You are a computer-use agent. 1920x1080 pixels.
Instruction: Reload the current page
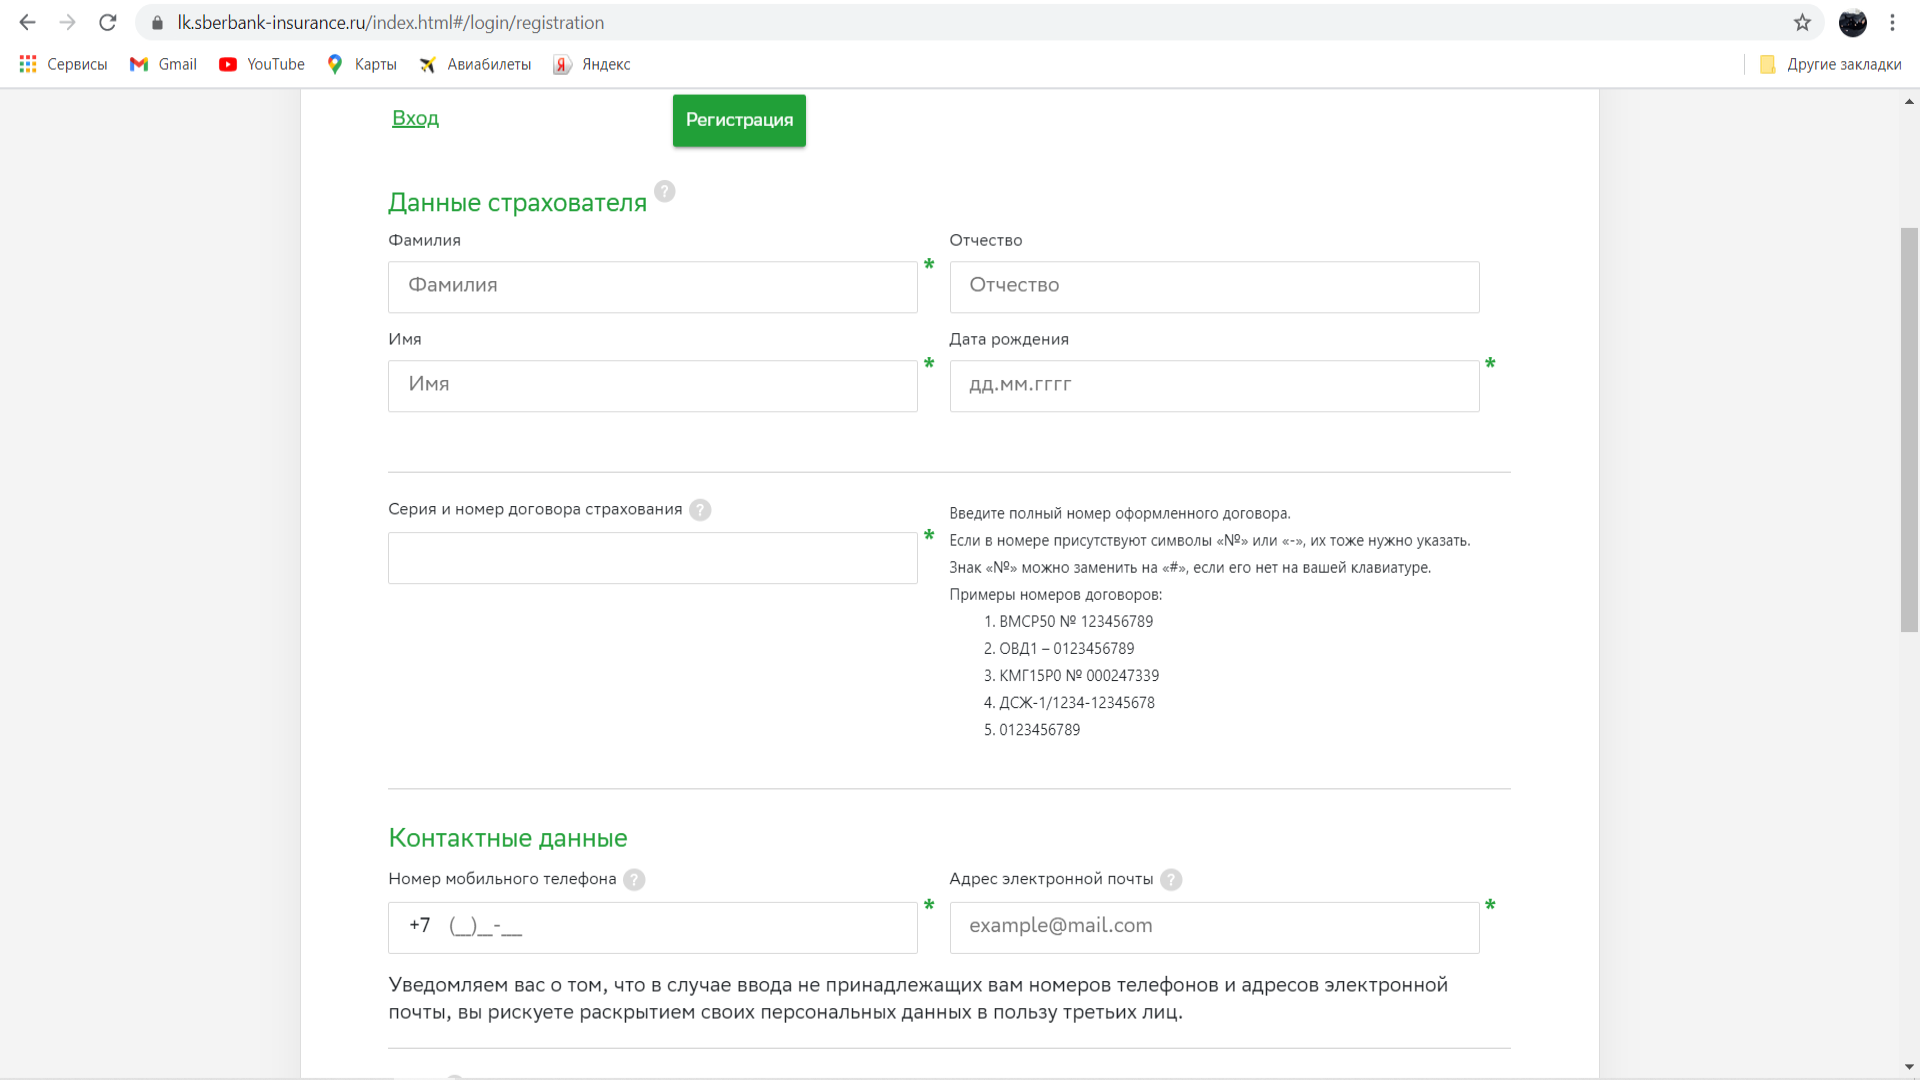coord(108,22)
